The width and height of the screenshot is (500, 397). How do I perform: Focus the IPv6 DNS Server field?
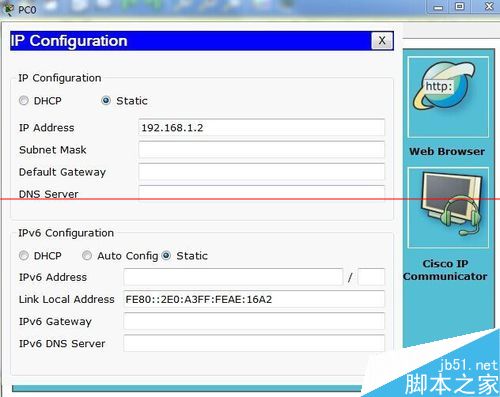point(254,343)
